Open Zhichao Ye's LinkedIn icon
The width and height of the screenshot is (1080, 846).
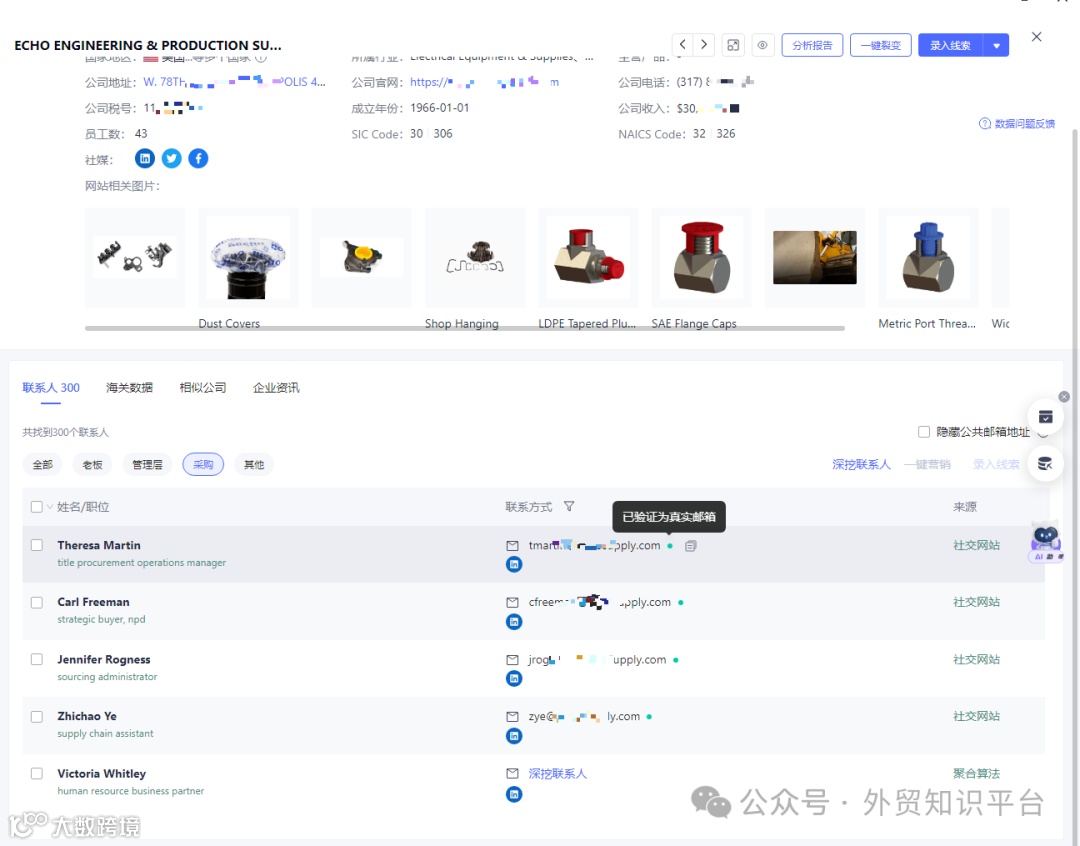point(514,736)
